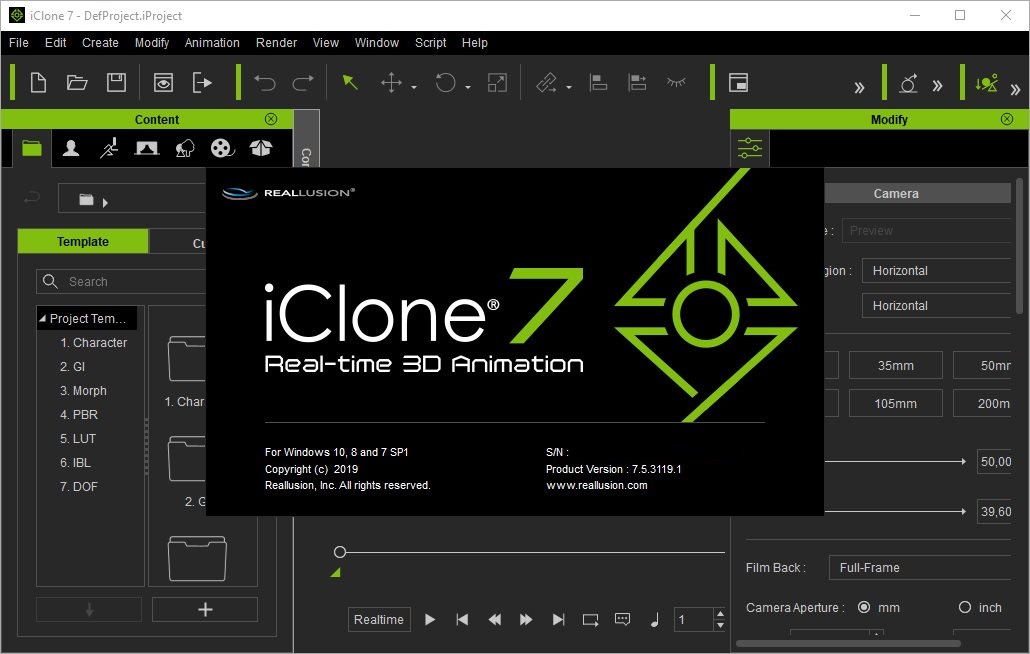The height and width of the screenshot is (654, 1030).
Task: Expand the Rotate tool dropdown arrow
Action: (468, 87)
